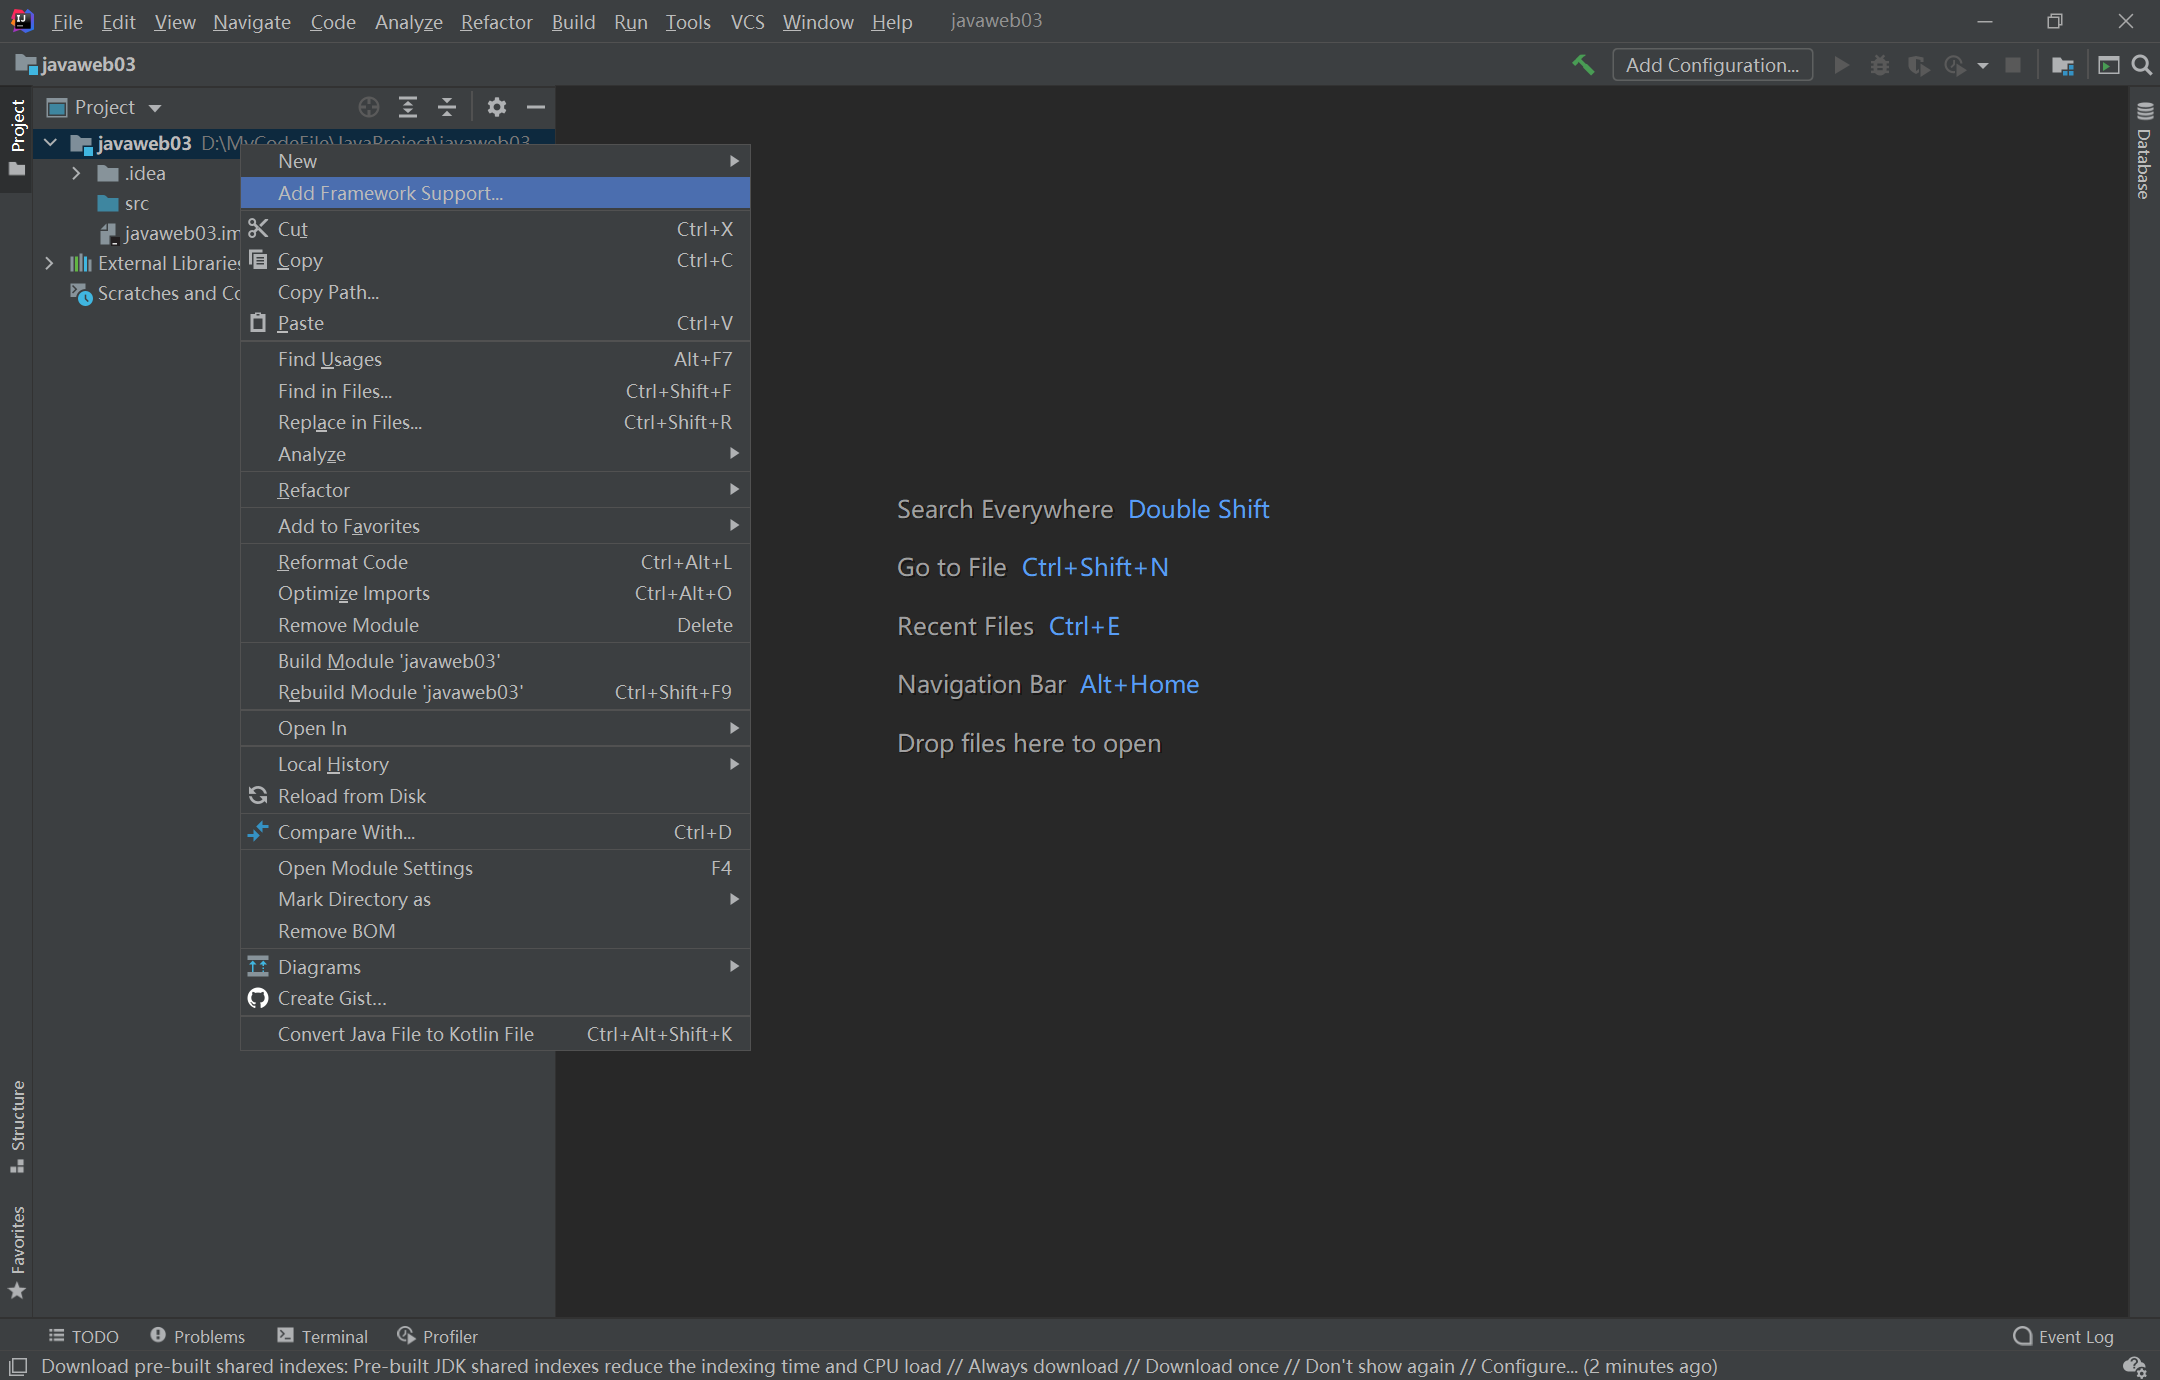Expand the .idea folder
This screenshot has height=1380, width=2160.
point(76,173)
